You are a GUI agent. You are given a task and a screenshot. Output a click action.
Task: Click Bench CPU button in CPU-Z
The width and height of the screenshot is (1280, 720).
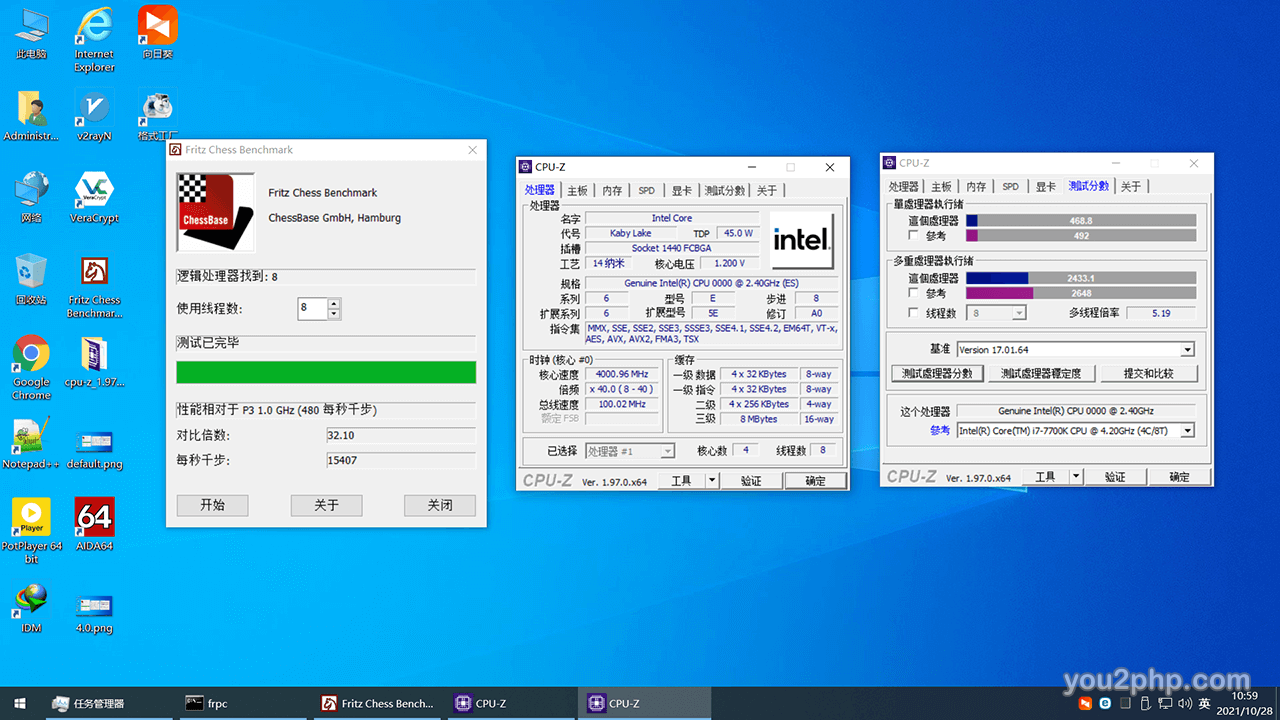point(935,373)
